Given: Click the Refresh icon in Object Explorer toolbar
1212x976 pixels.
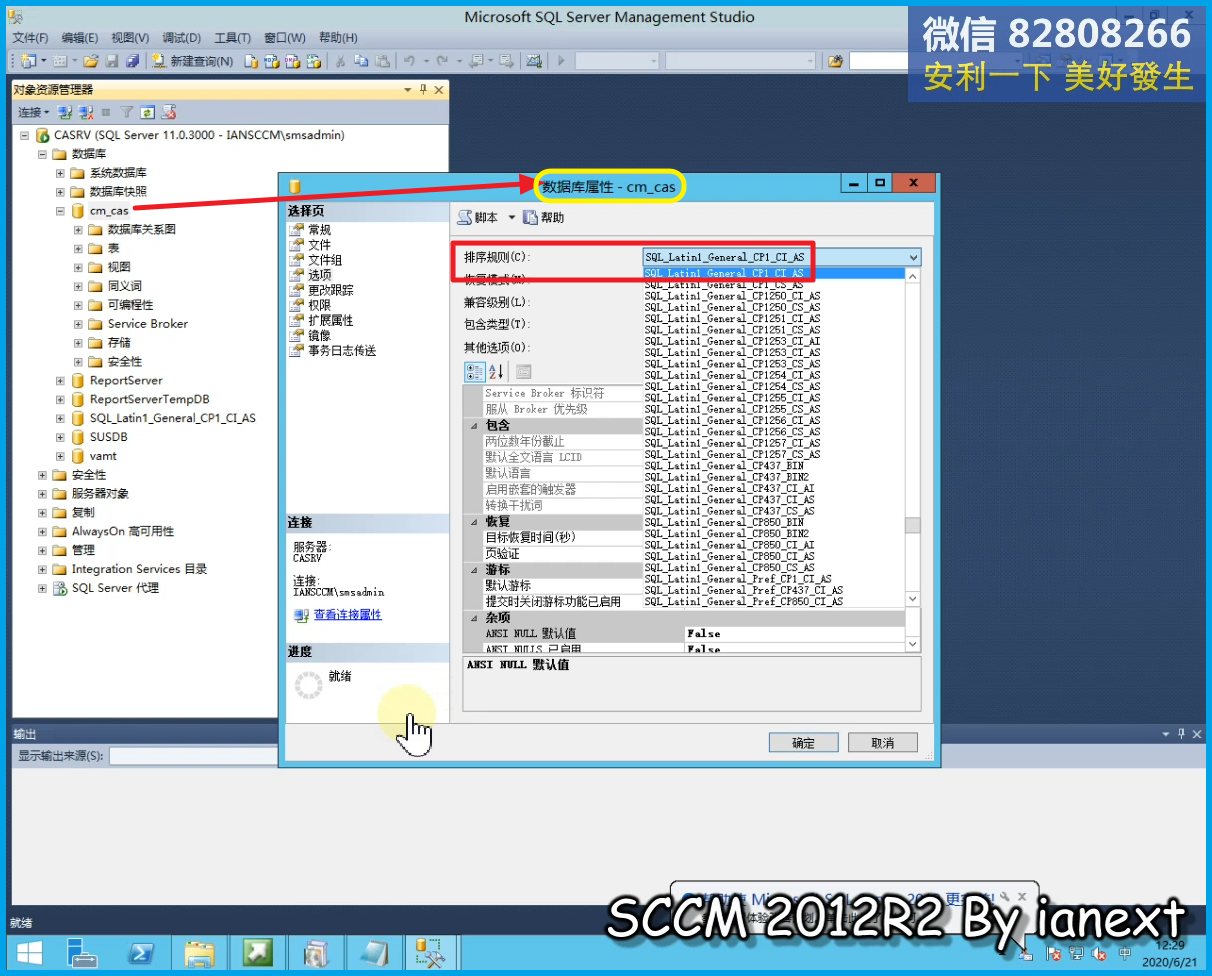Looking at the screenshot, I should point(147,112).
